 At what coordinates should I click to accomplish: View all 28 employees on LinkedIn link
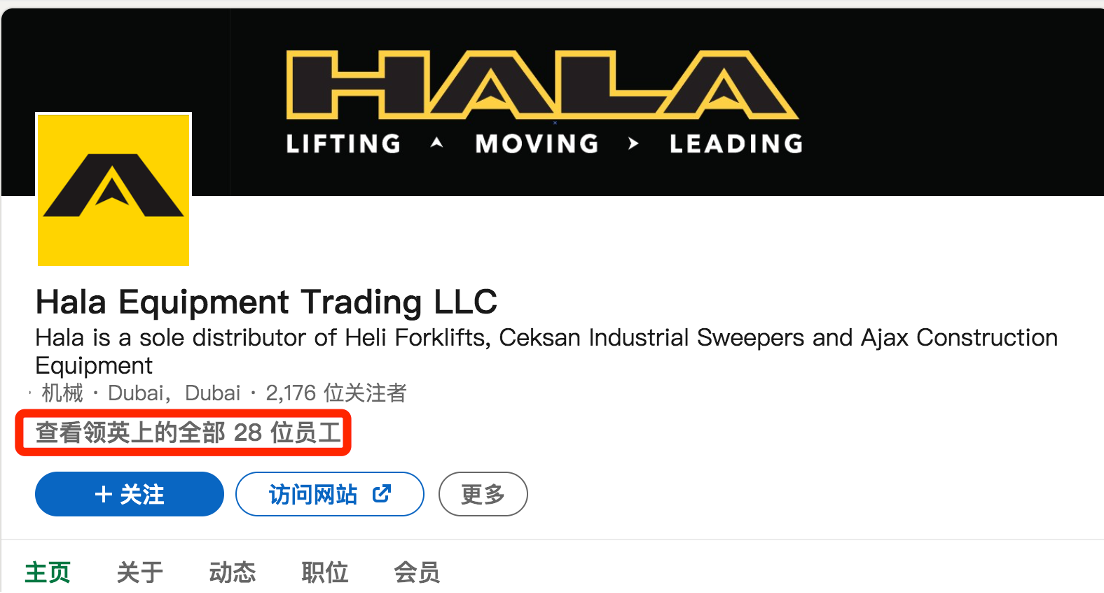pos(188,432)
